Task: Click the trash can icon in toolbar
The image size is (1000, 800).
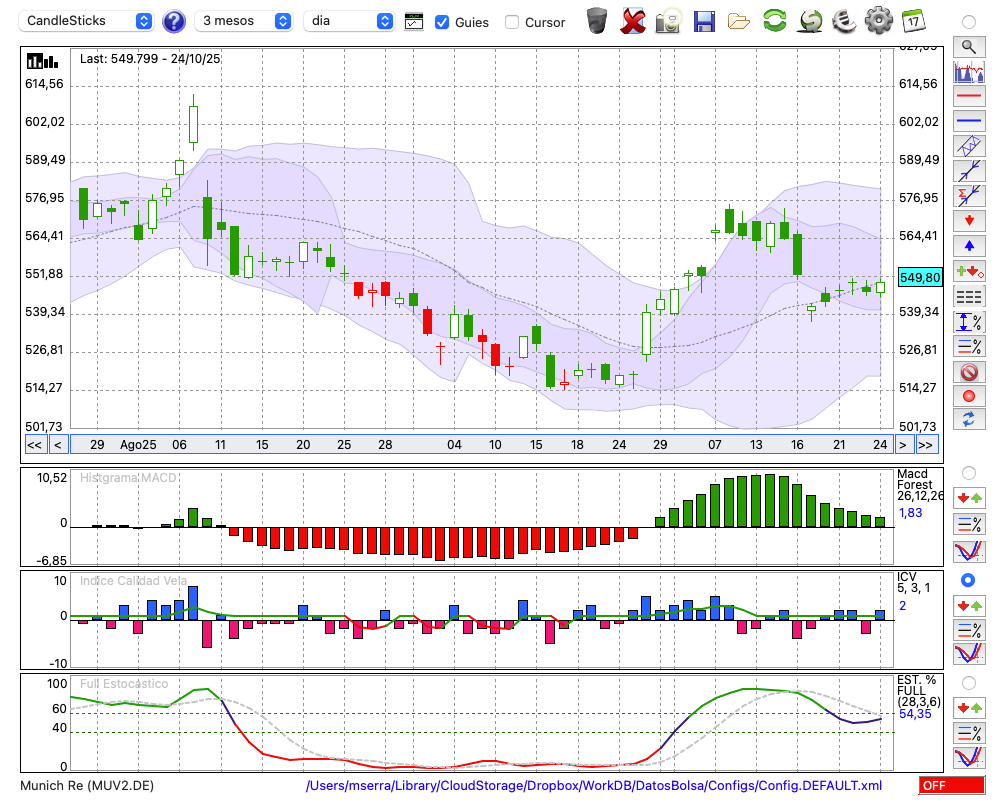Action: (597, 21)
